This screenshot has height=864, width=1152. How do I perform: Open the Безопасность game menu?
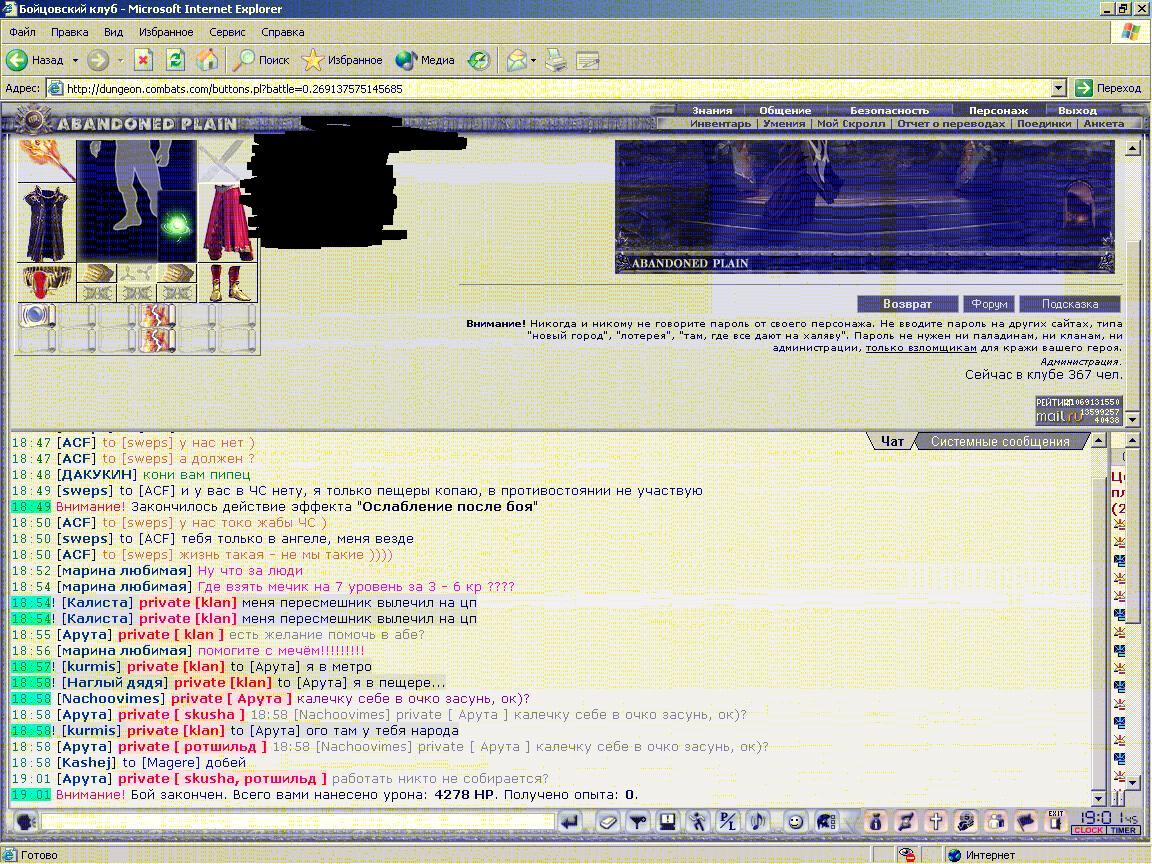click(889, 110)
